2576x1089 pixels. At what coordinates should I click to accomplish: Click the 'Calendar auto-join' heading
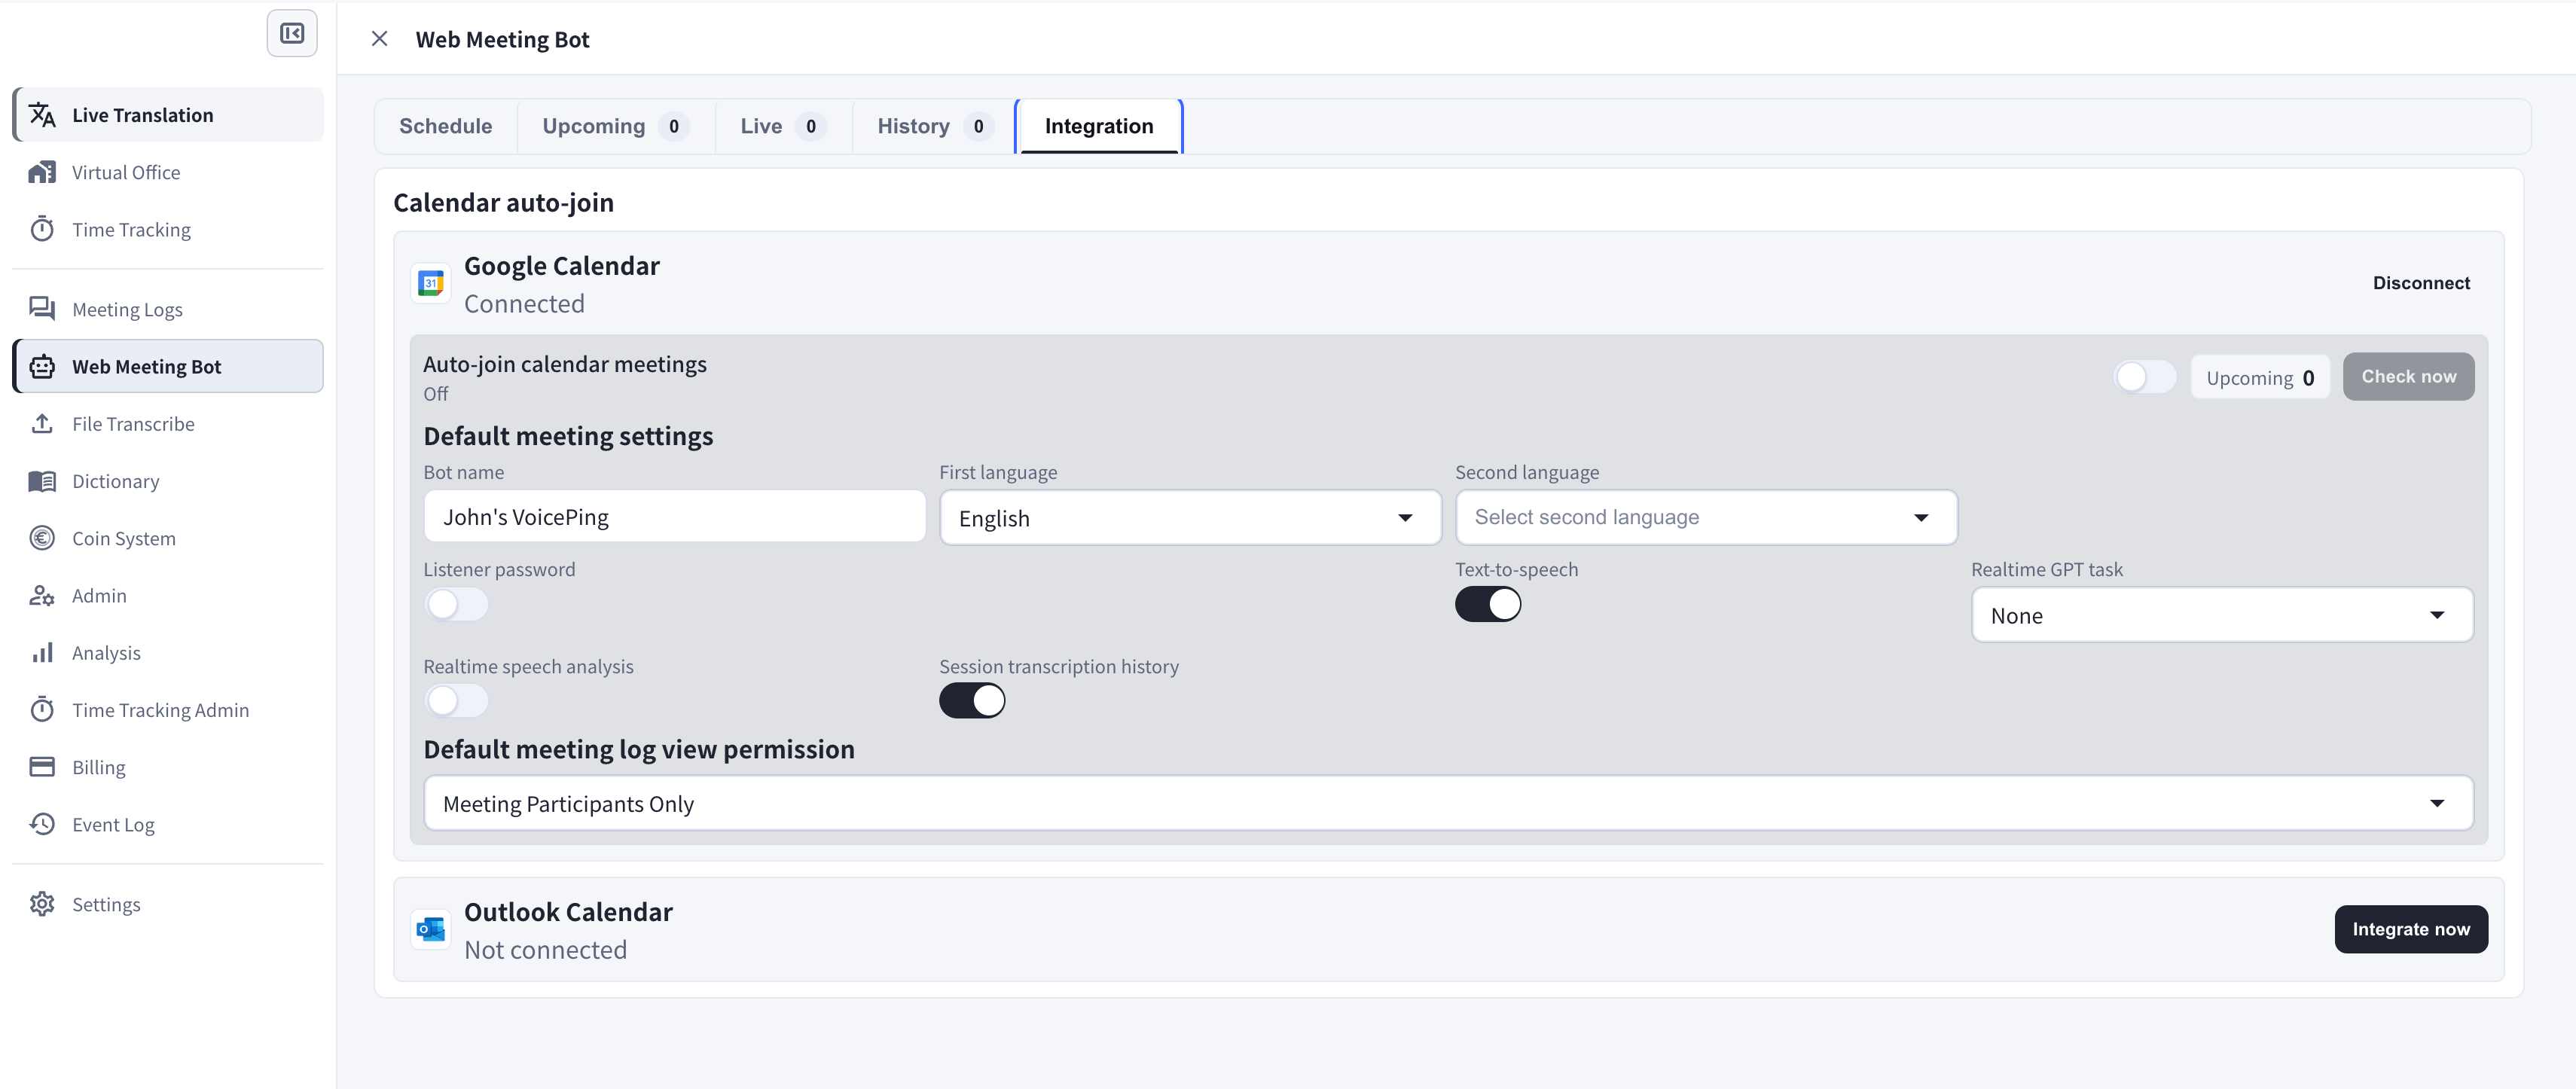pyautogui.click(x=503, y=203)
